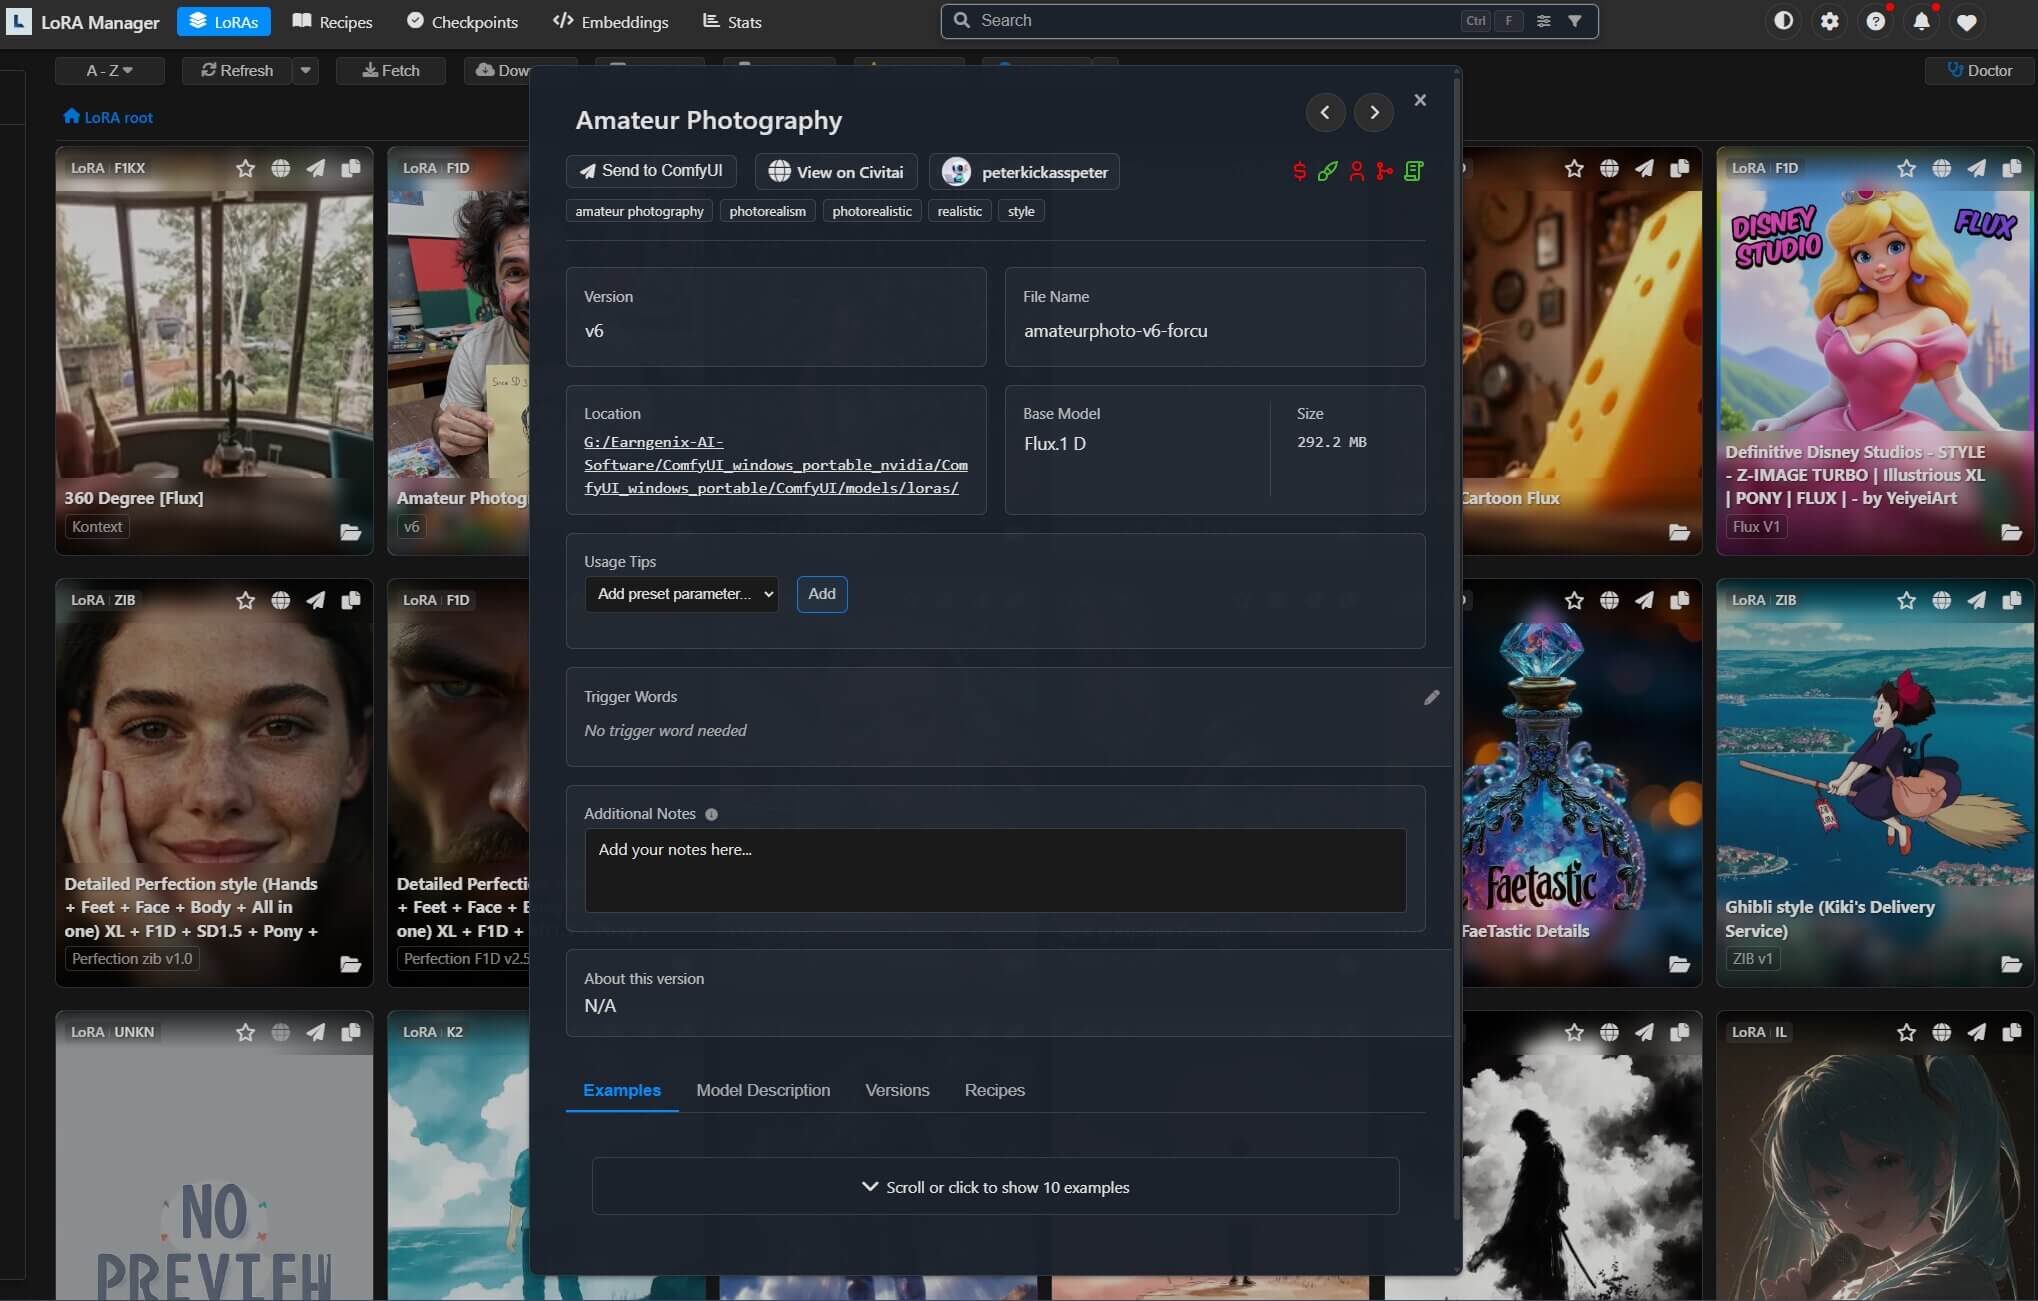Select the Model Description tab
2038x1301 pixels.
[x=763, y=1090]
